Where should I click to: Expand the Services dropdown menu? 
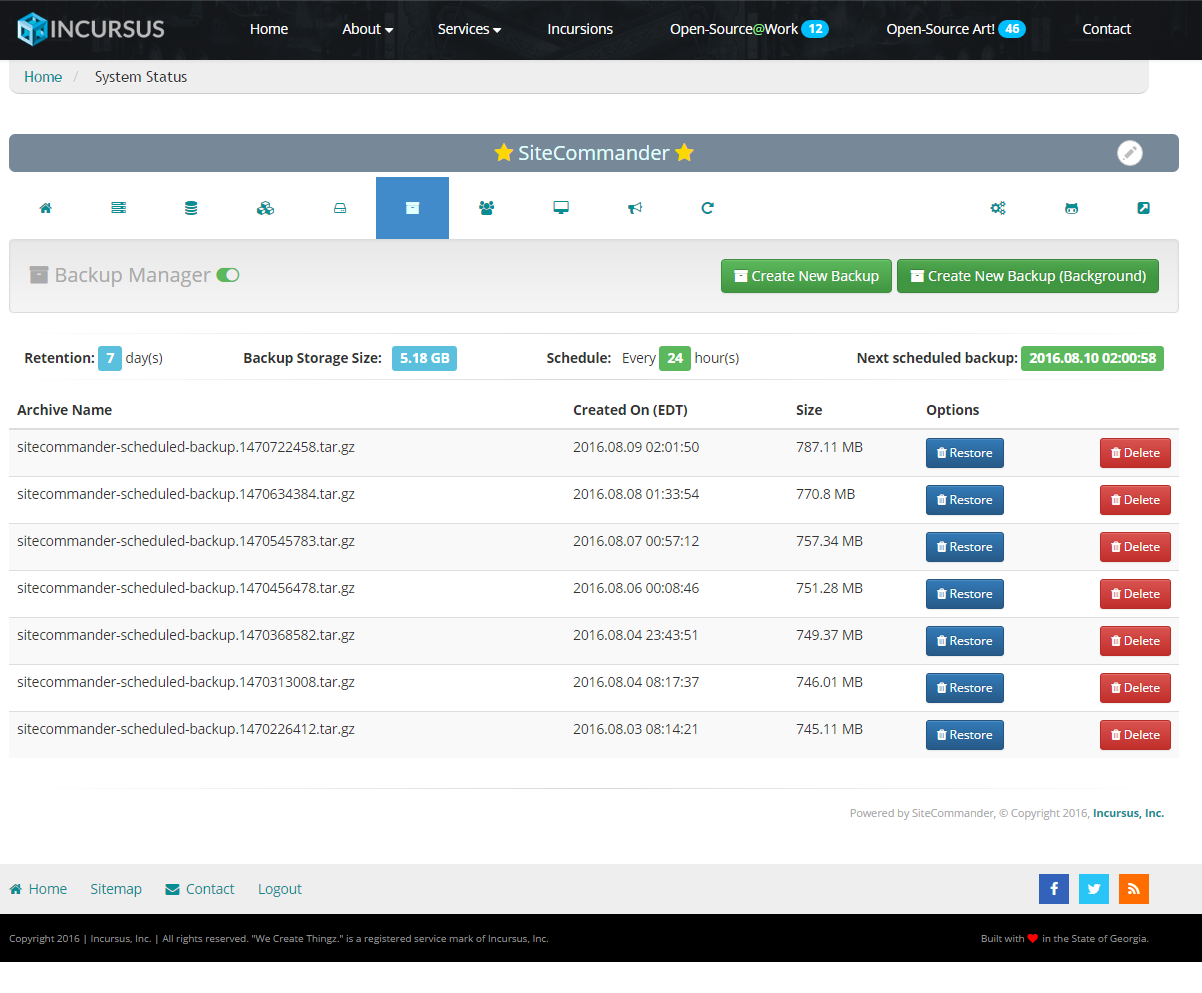[469, 29]
